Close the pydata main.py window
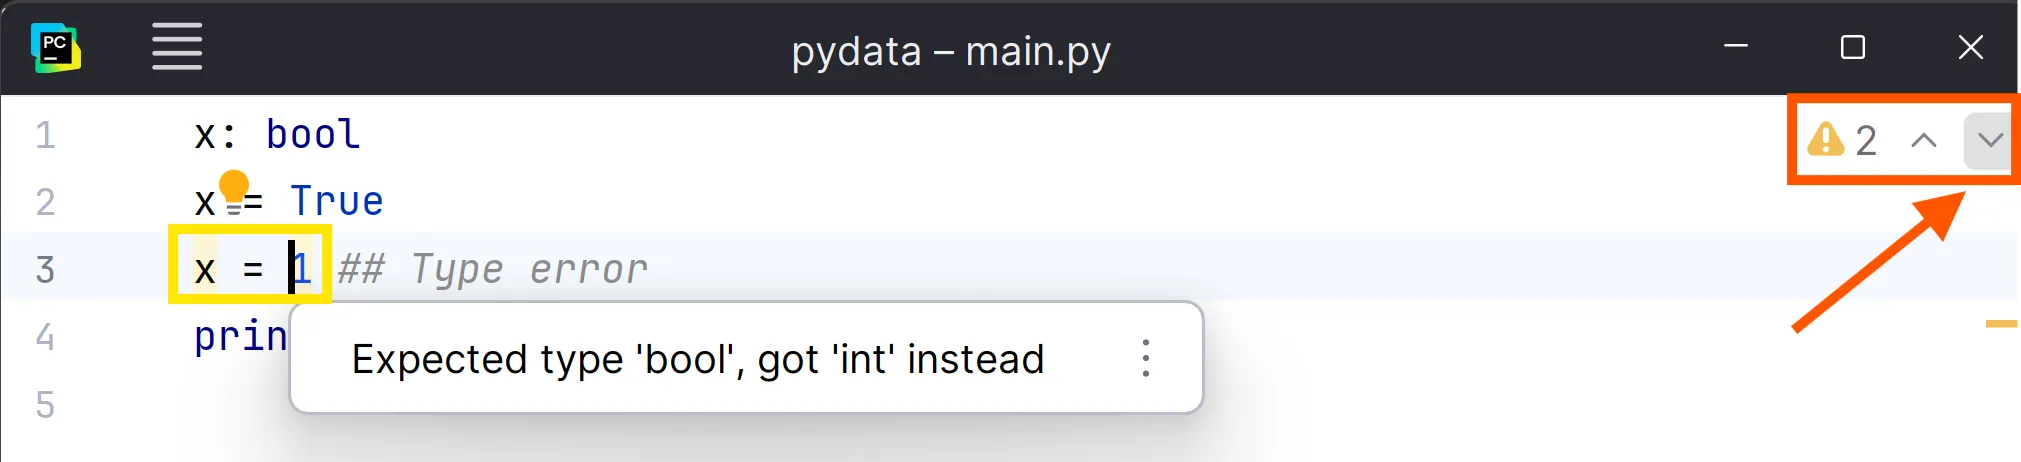This screenshot has height=462, width=2021. pos(1970,47)
